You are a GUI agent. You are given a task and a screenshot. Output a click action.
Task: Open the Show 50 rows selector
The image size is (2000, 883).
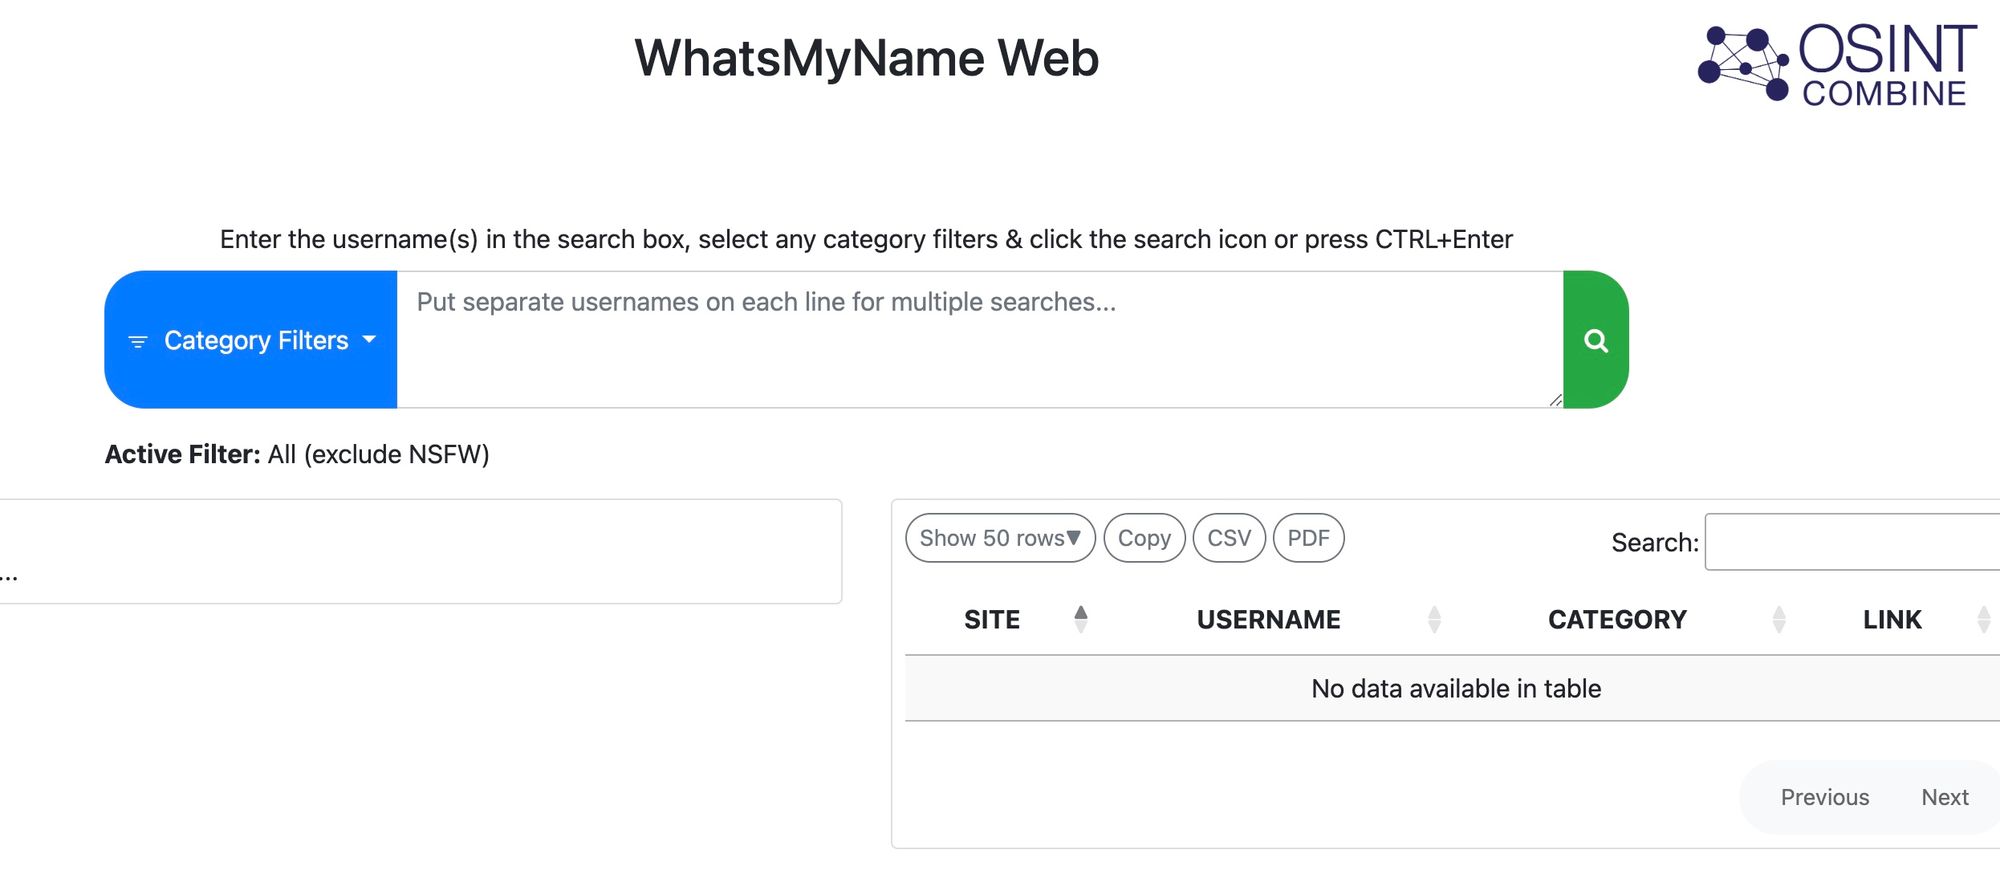pyautogui.click(x=998, y=538)
